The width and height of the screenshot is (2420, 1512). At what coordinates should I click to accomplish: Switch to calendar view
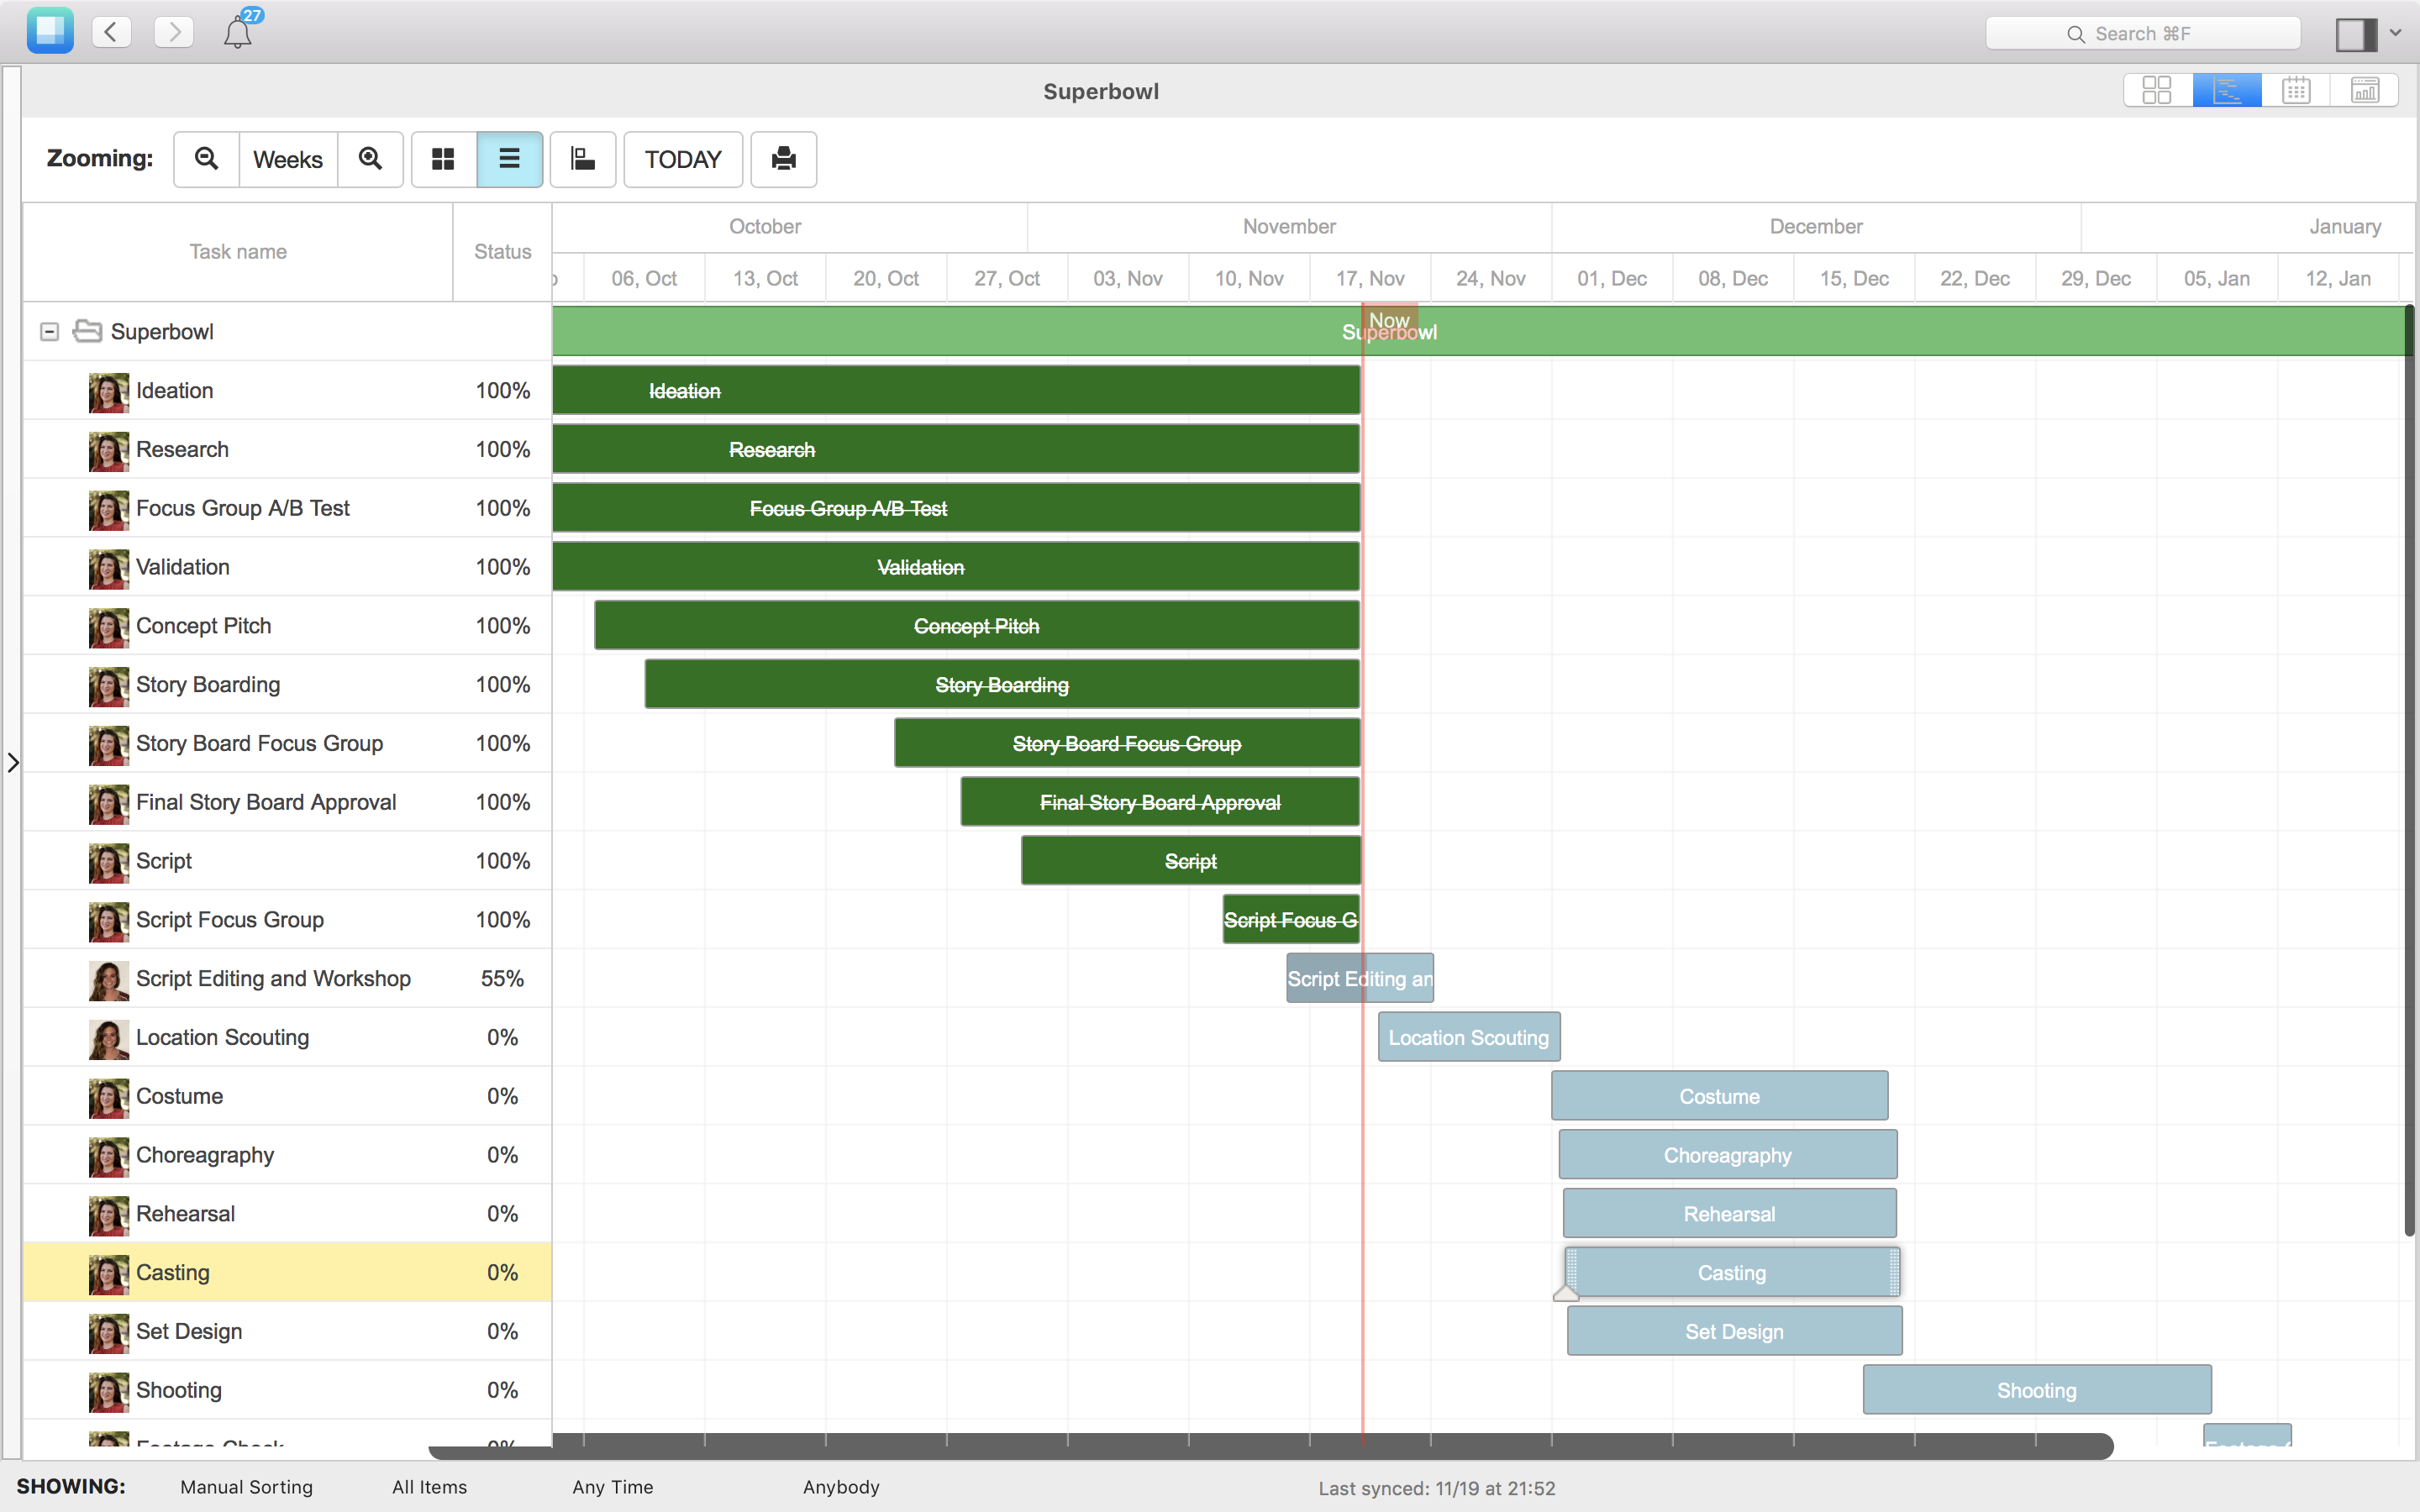[2295, 89]
